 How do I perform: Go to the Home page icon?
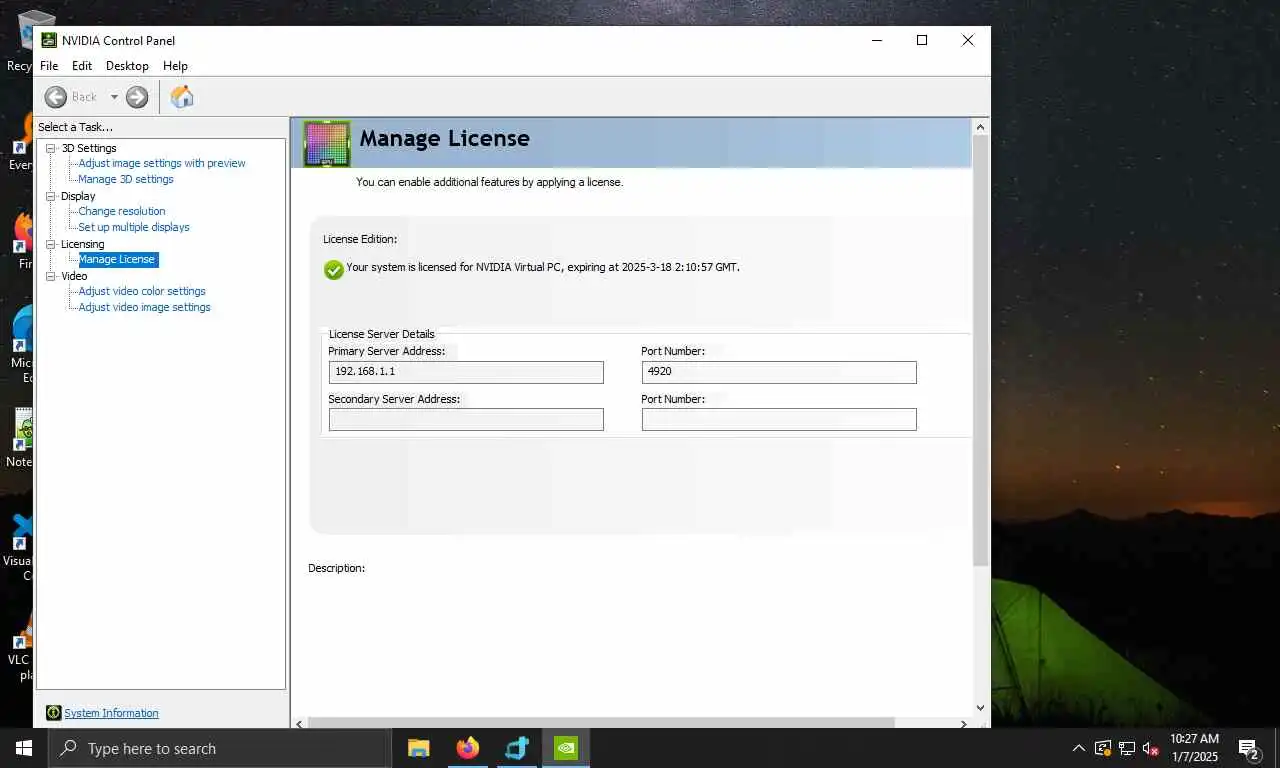point(182,97)
